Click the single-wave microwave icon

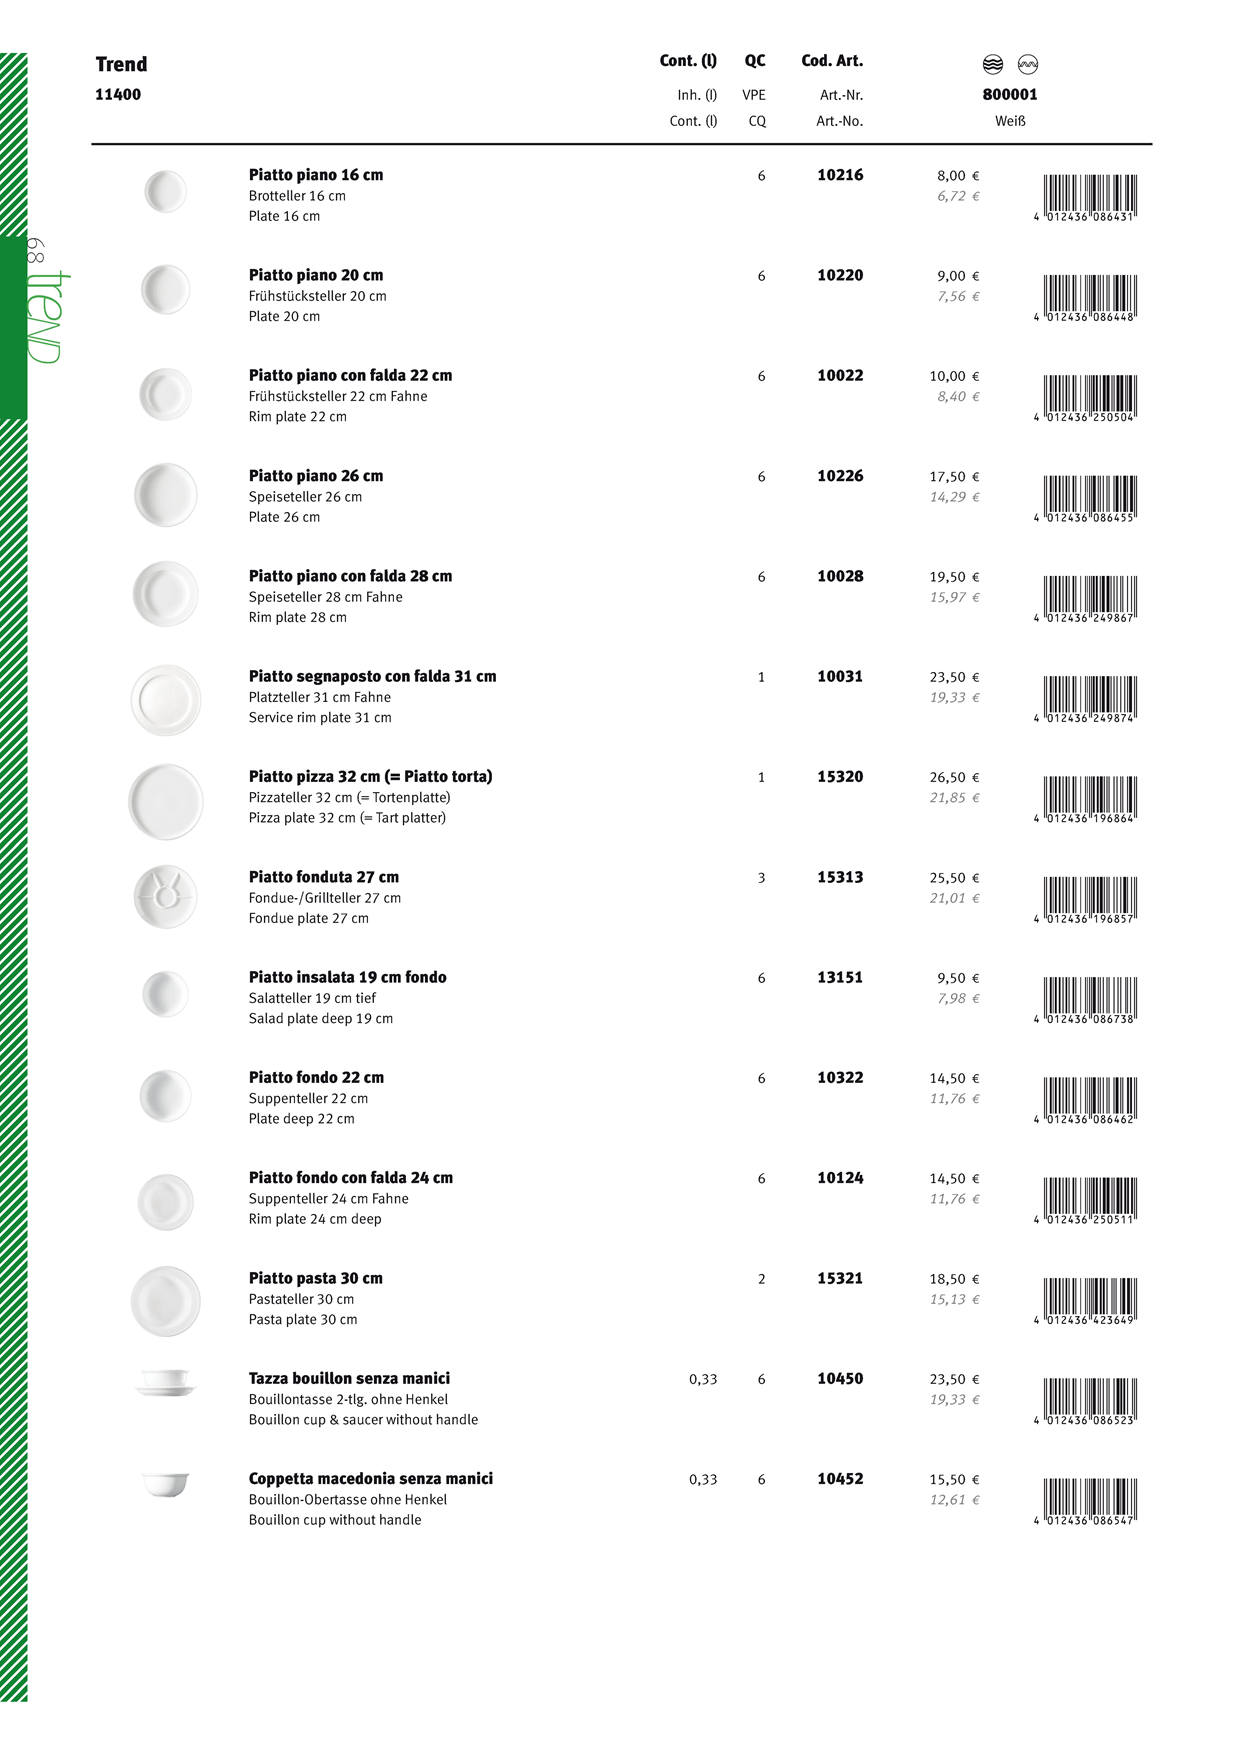(1027, 65)
